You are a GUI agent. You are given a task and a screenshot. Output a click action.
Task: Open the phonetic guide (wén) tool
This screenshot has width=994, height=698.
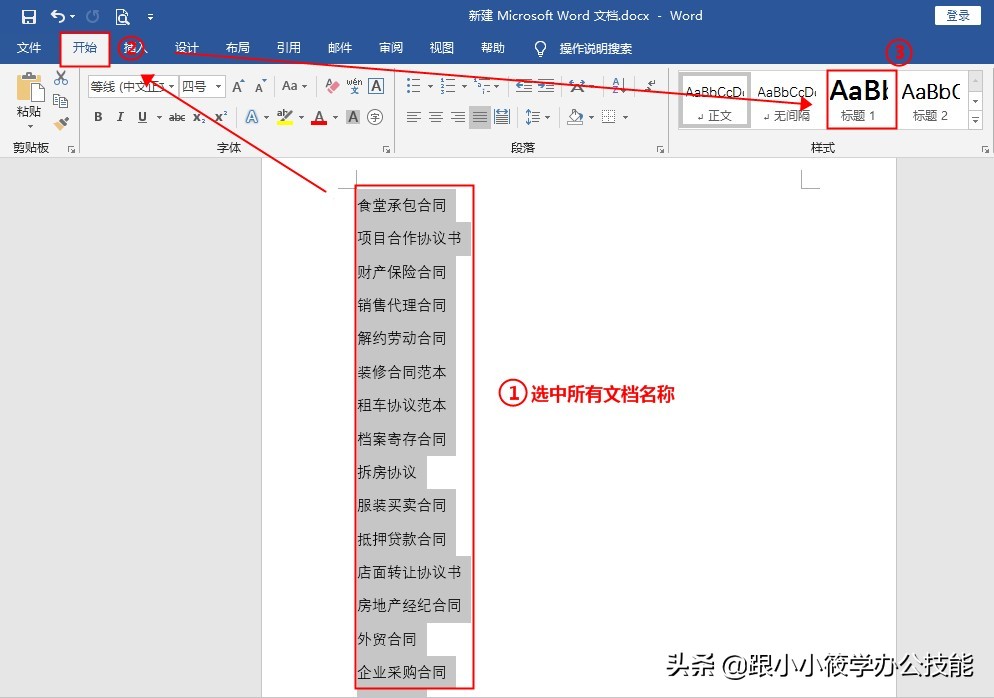(354, 86)
